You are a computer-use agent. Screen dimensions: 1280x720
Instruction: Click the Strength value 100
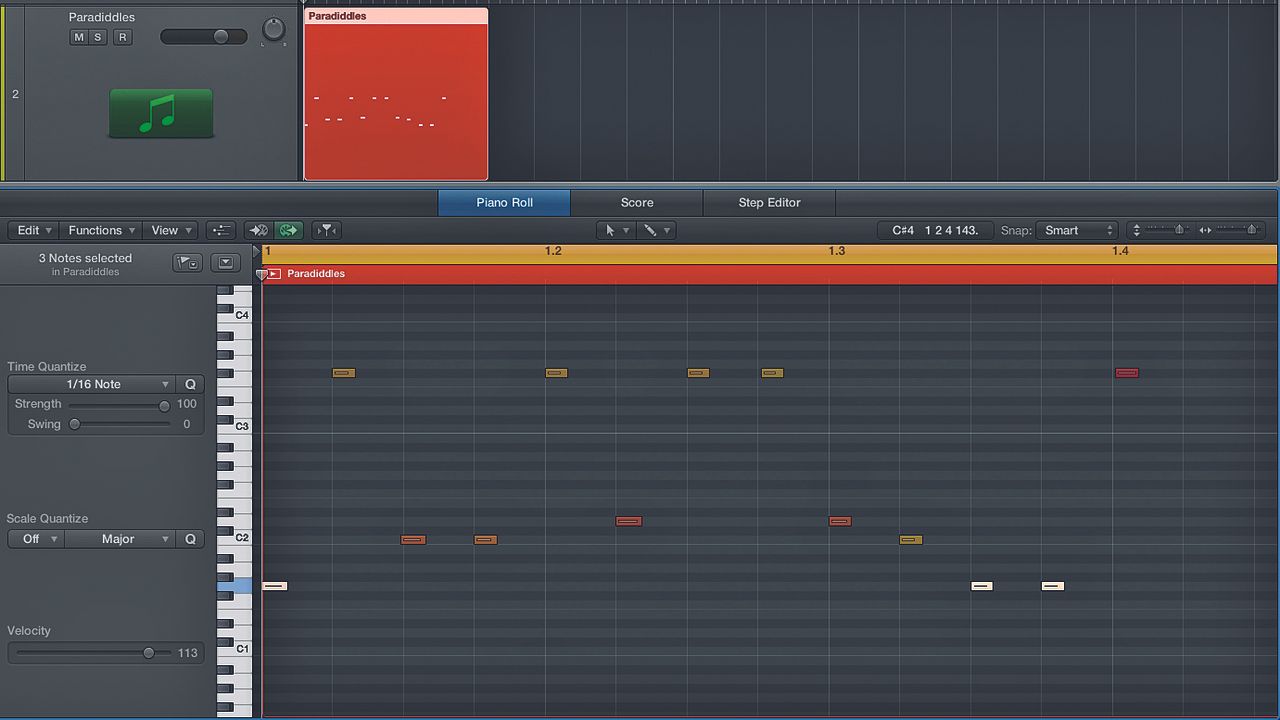pyautogui.click(x=186, y=404)
